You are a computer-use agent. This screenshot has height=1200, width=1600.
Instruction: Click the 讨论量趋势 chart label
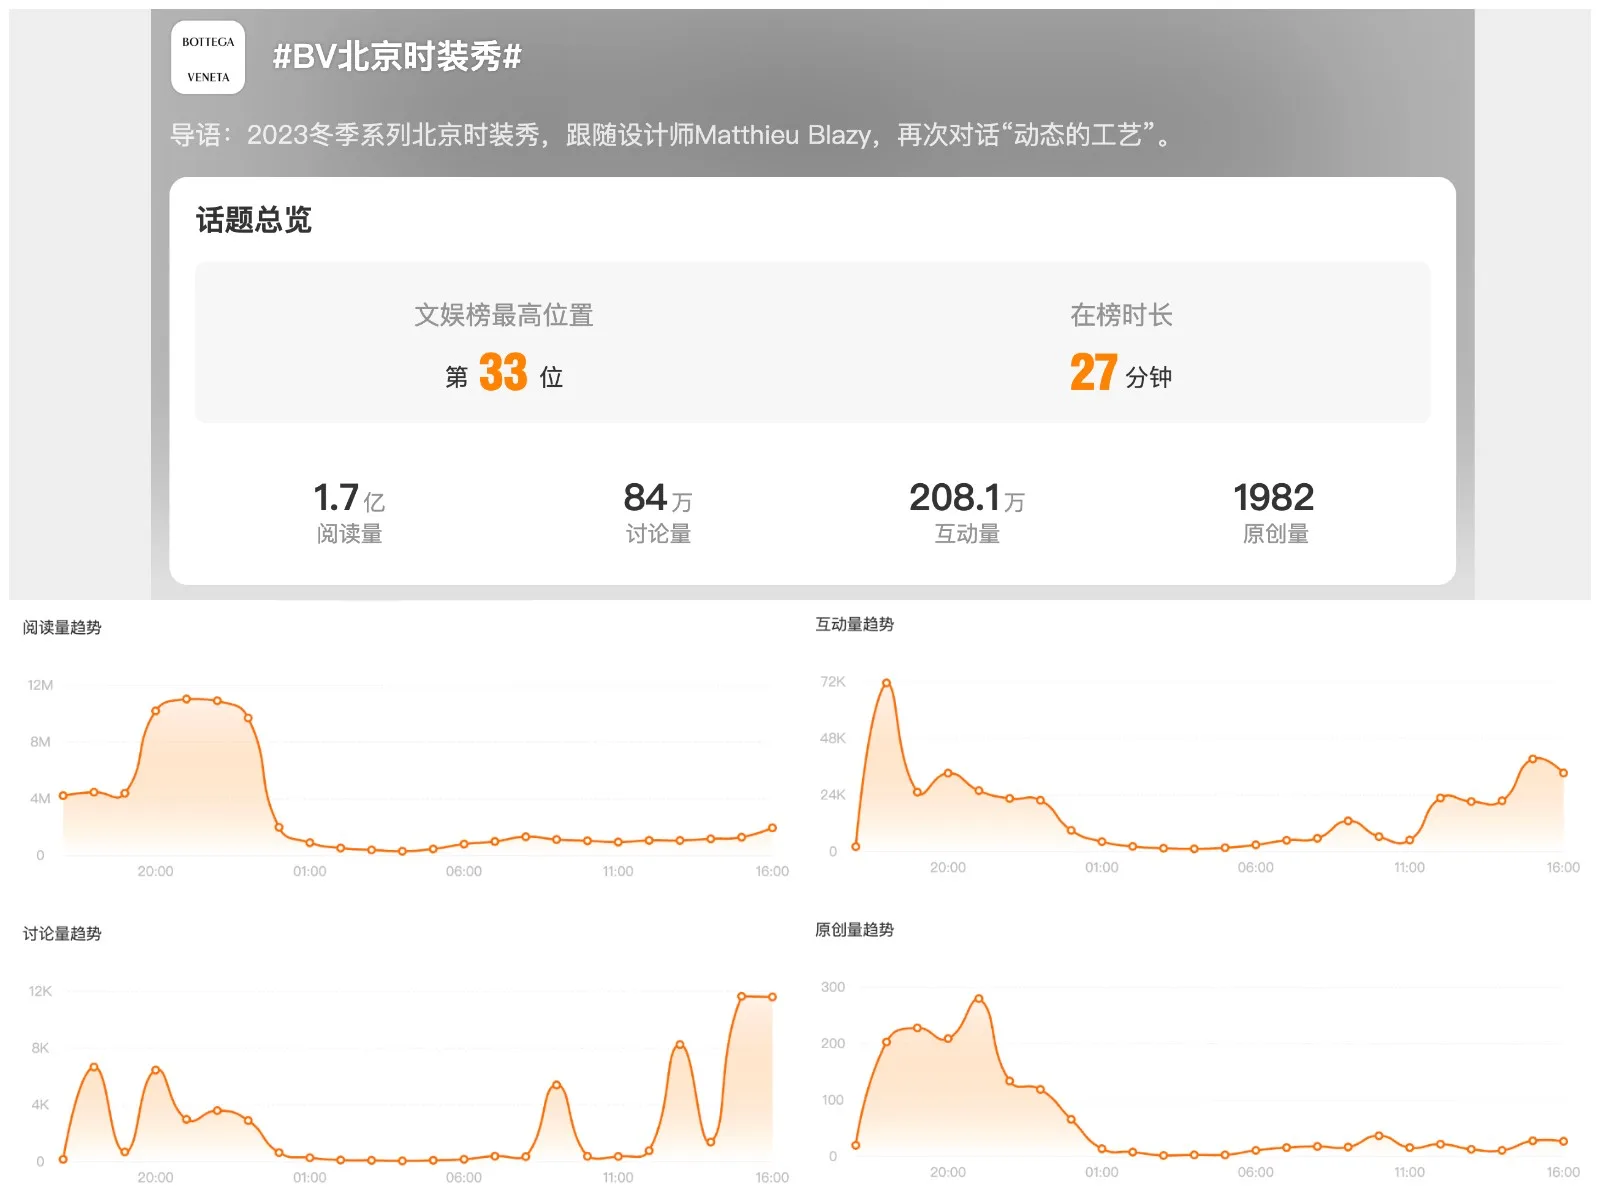click(x=62, y=933)
